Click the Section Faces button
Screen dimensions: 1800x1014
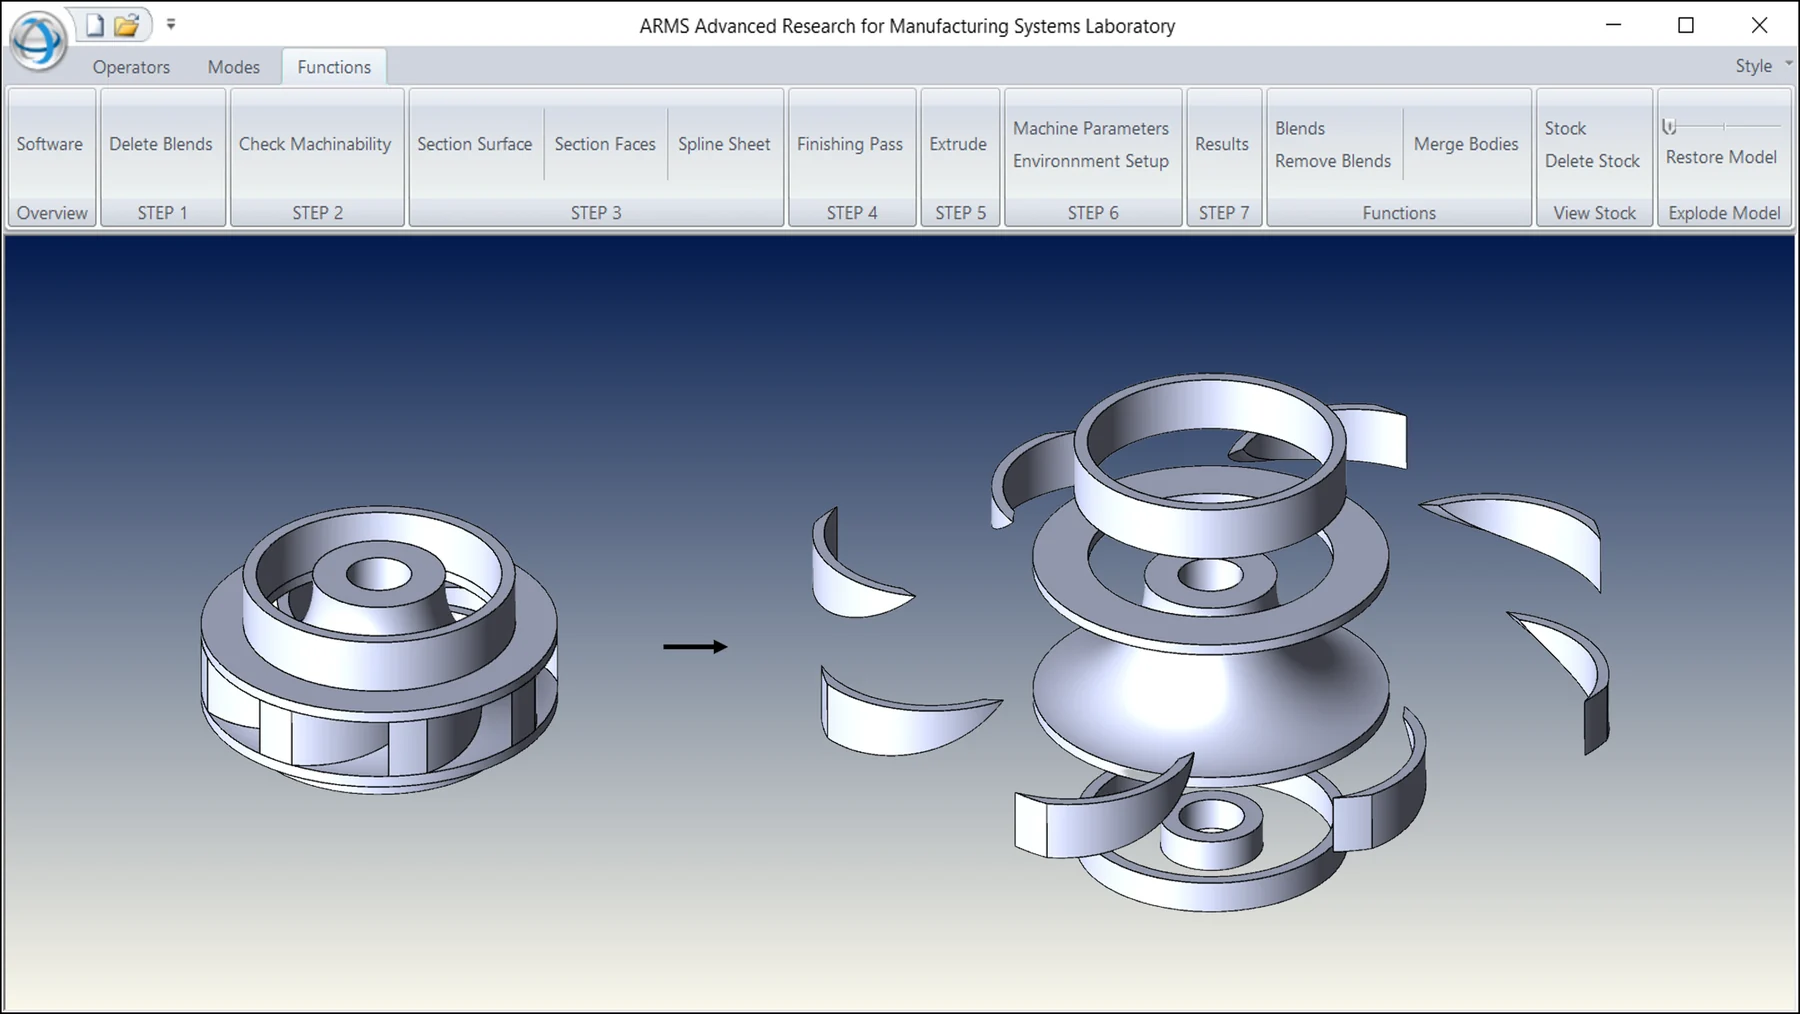tap(605, 144)
